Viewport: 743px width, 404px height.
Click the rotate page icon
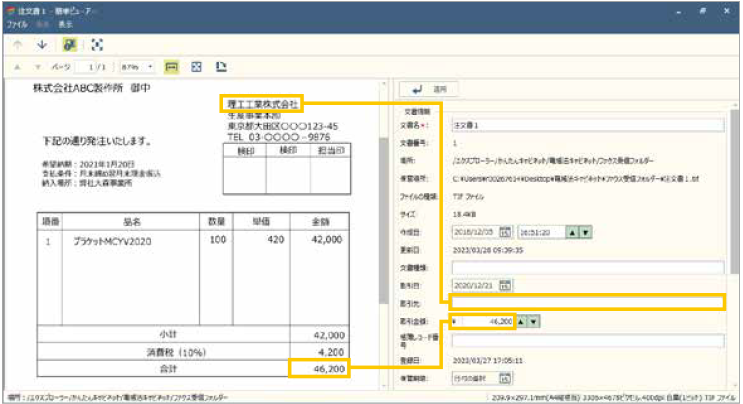pos(220,67)
